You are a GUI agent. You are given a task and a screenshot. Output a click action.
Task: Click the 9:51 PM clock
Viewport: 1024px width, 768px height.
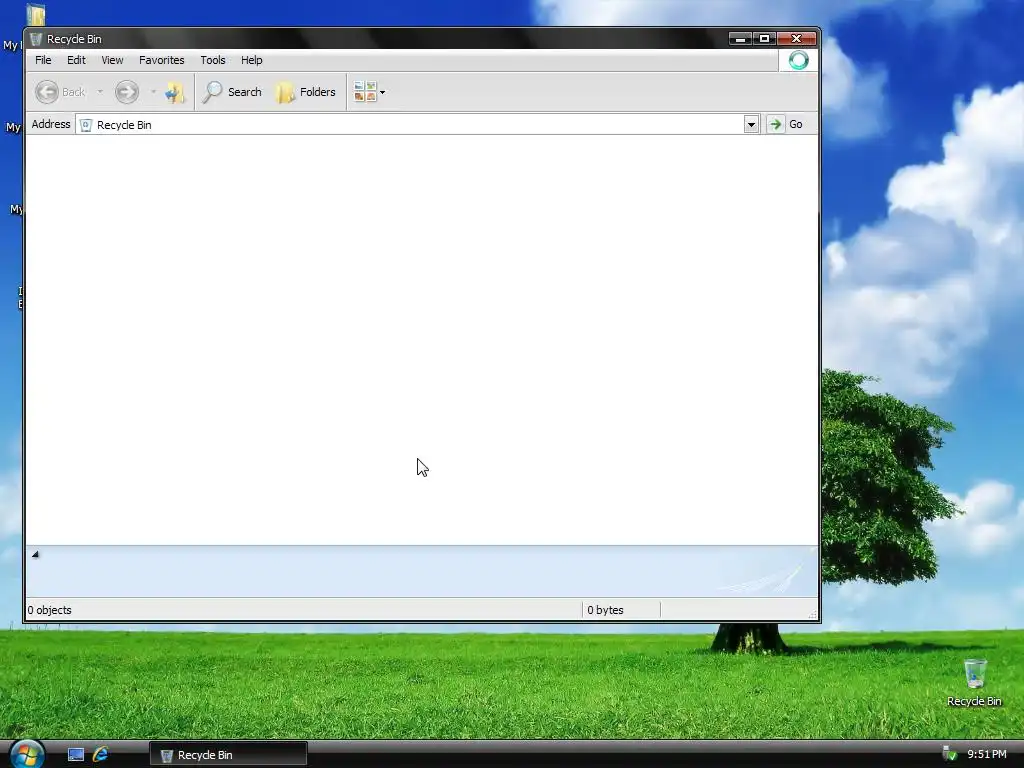(x=987, y=754)
